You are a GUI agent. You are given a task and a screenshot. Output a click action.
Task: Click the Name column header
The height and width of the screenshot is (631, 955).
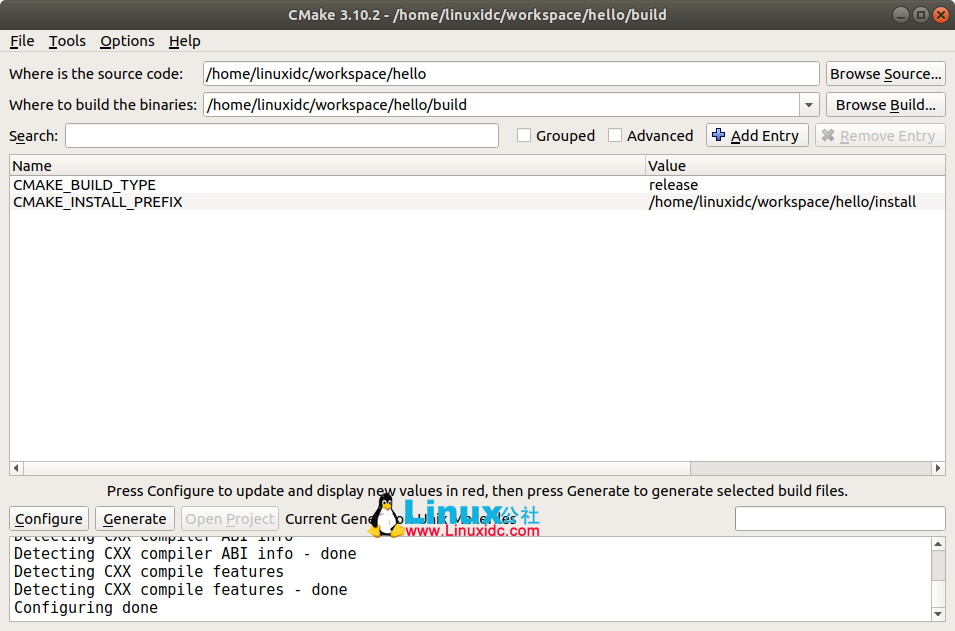click(x=327, y=166)
